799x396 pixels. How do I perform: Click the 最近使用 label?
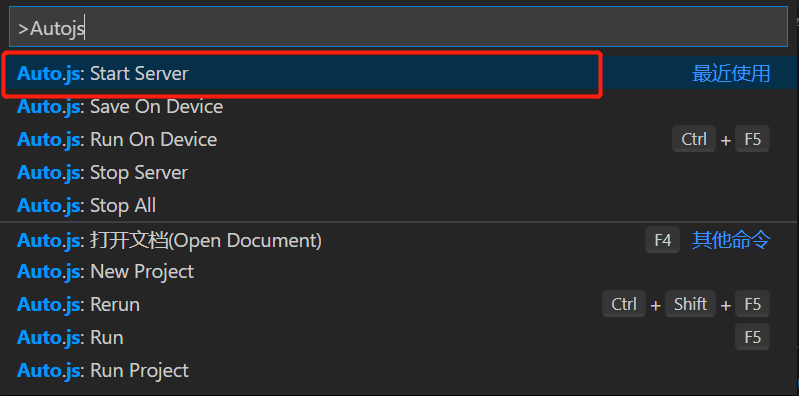731,74
